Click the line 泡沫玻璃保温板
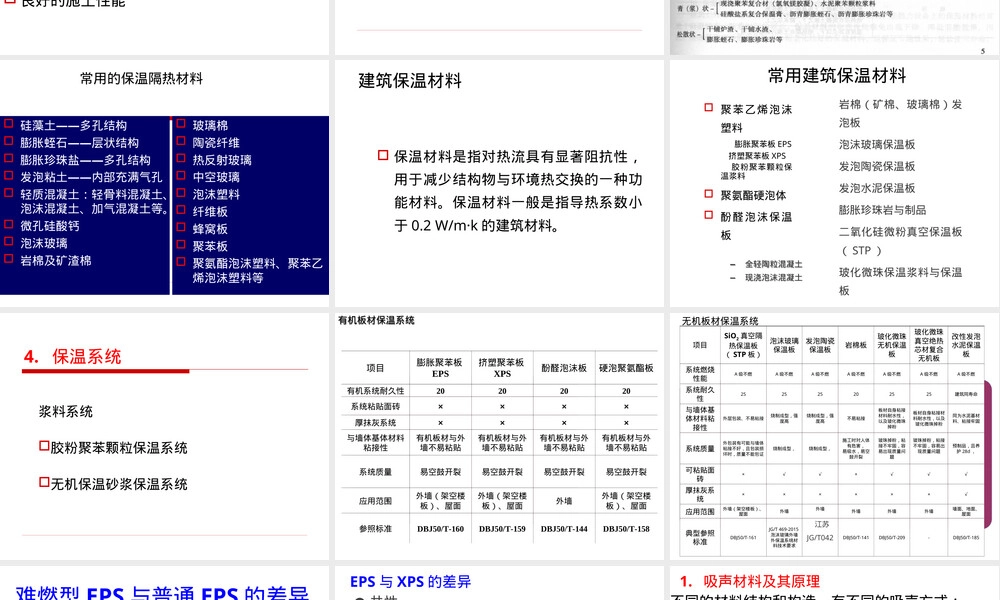 (877, 145)
